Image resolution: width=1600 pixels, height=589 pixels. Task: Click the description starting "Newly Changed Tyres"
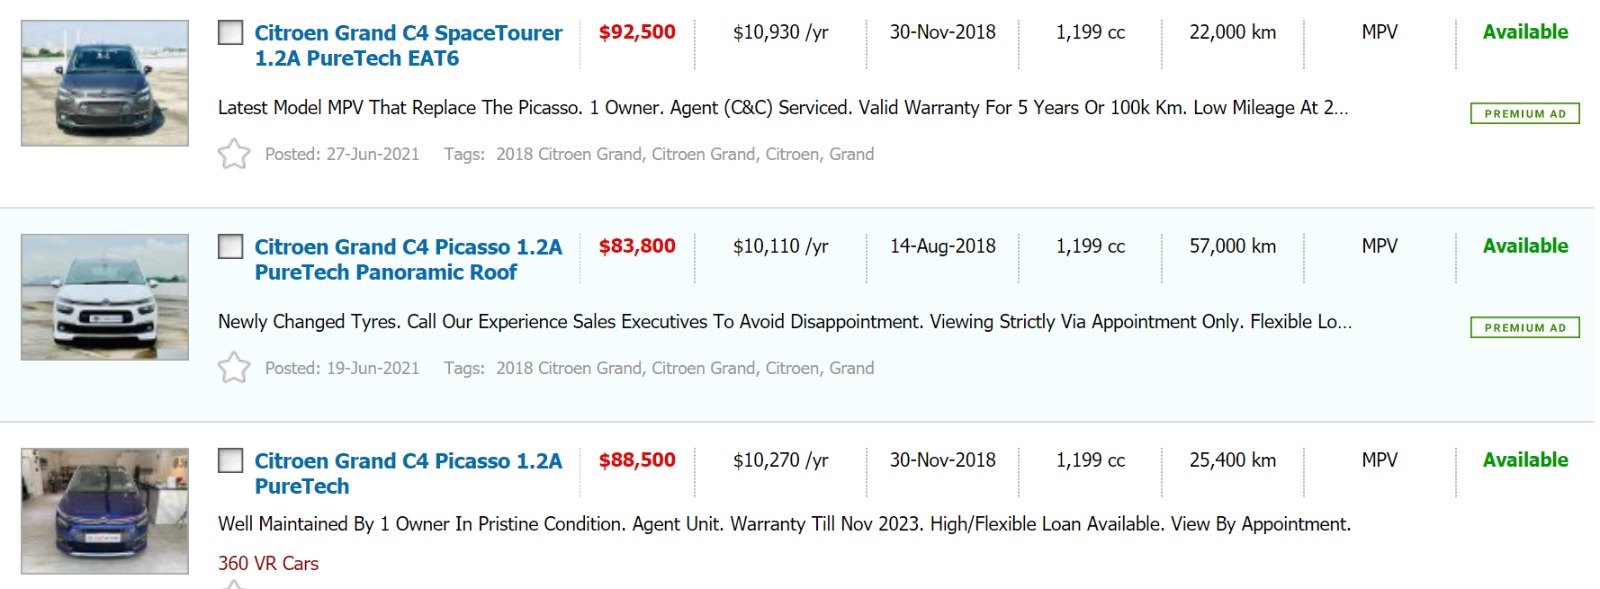[x=784, y=322]
